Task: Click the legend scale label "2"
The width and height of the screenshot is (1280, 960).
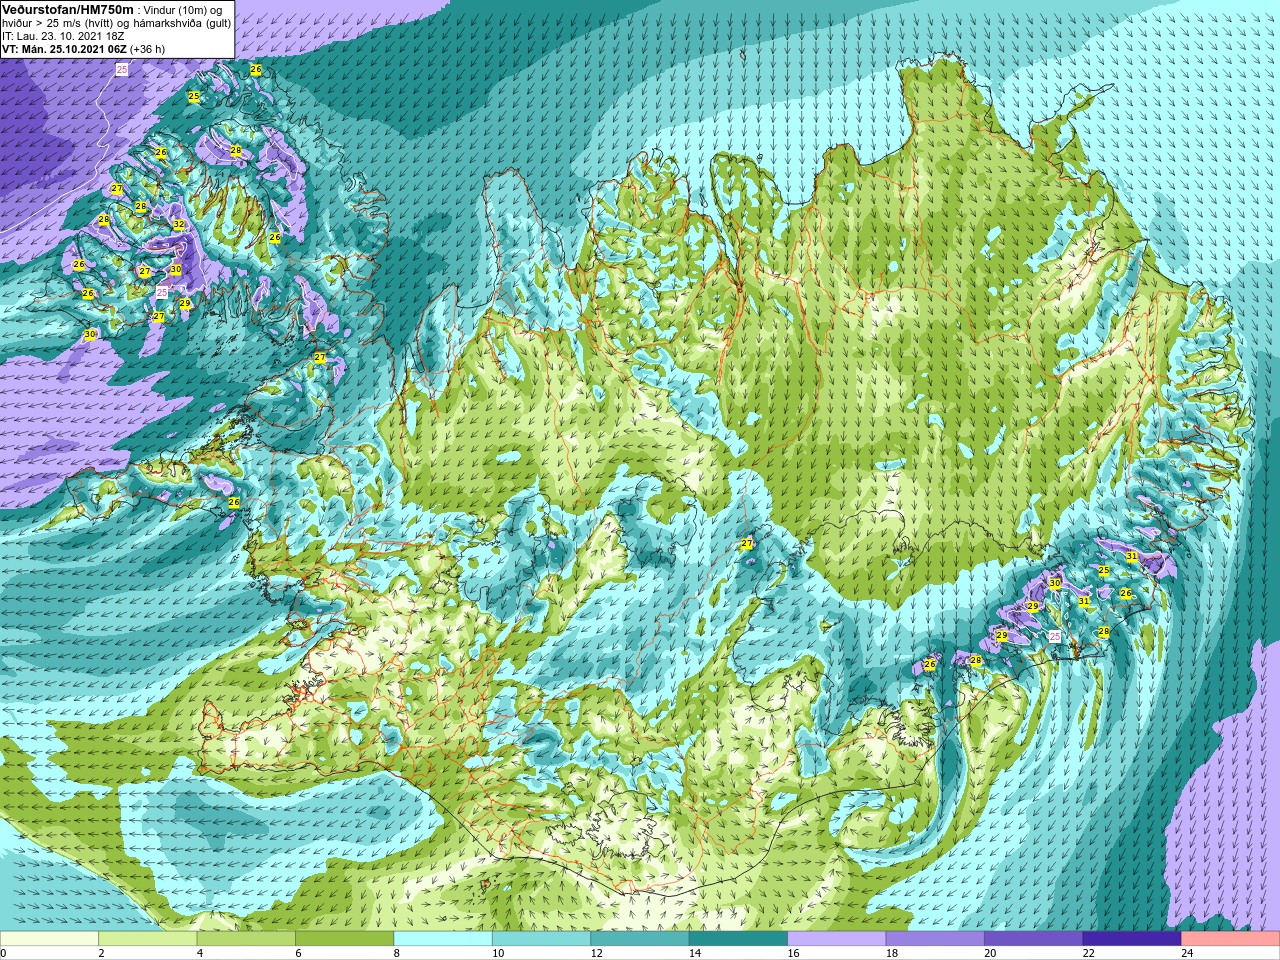Action: pyautogui.click(x=101, y=953)
